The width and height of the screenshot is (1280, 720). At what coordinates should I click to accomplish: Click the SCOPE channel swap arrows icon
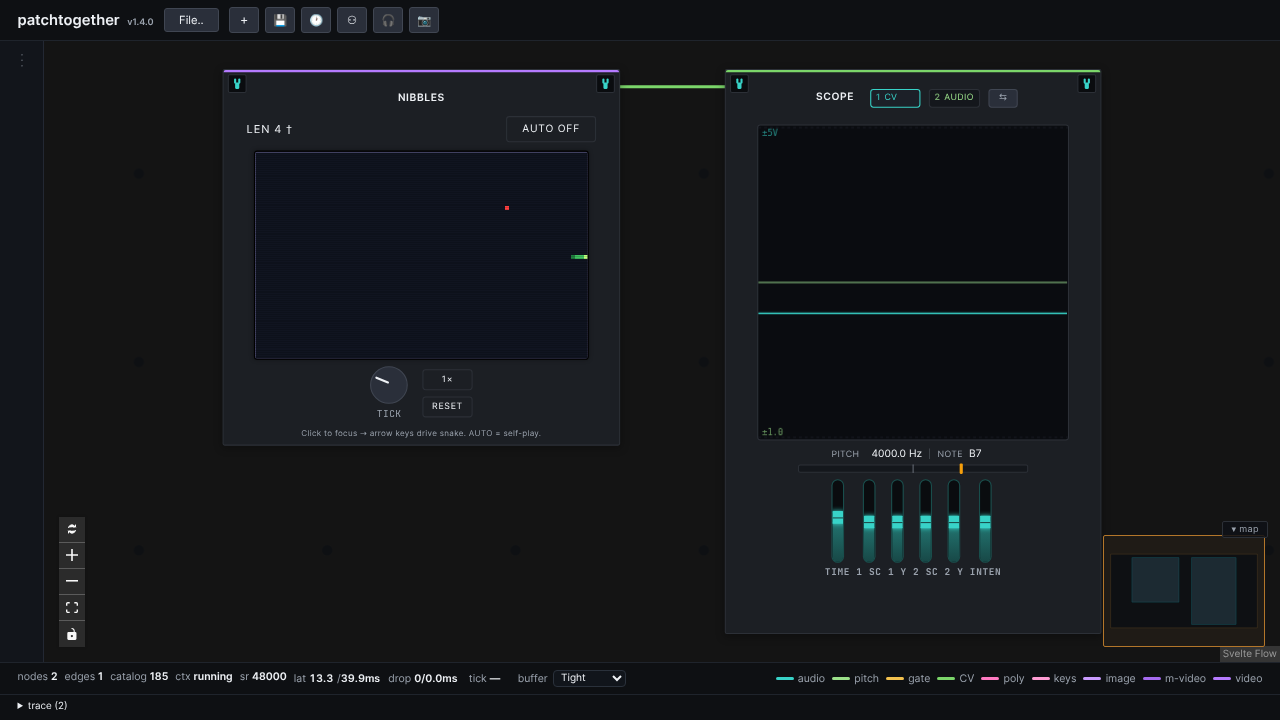(x=1003, y=98)
